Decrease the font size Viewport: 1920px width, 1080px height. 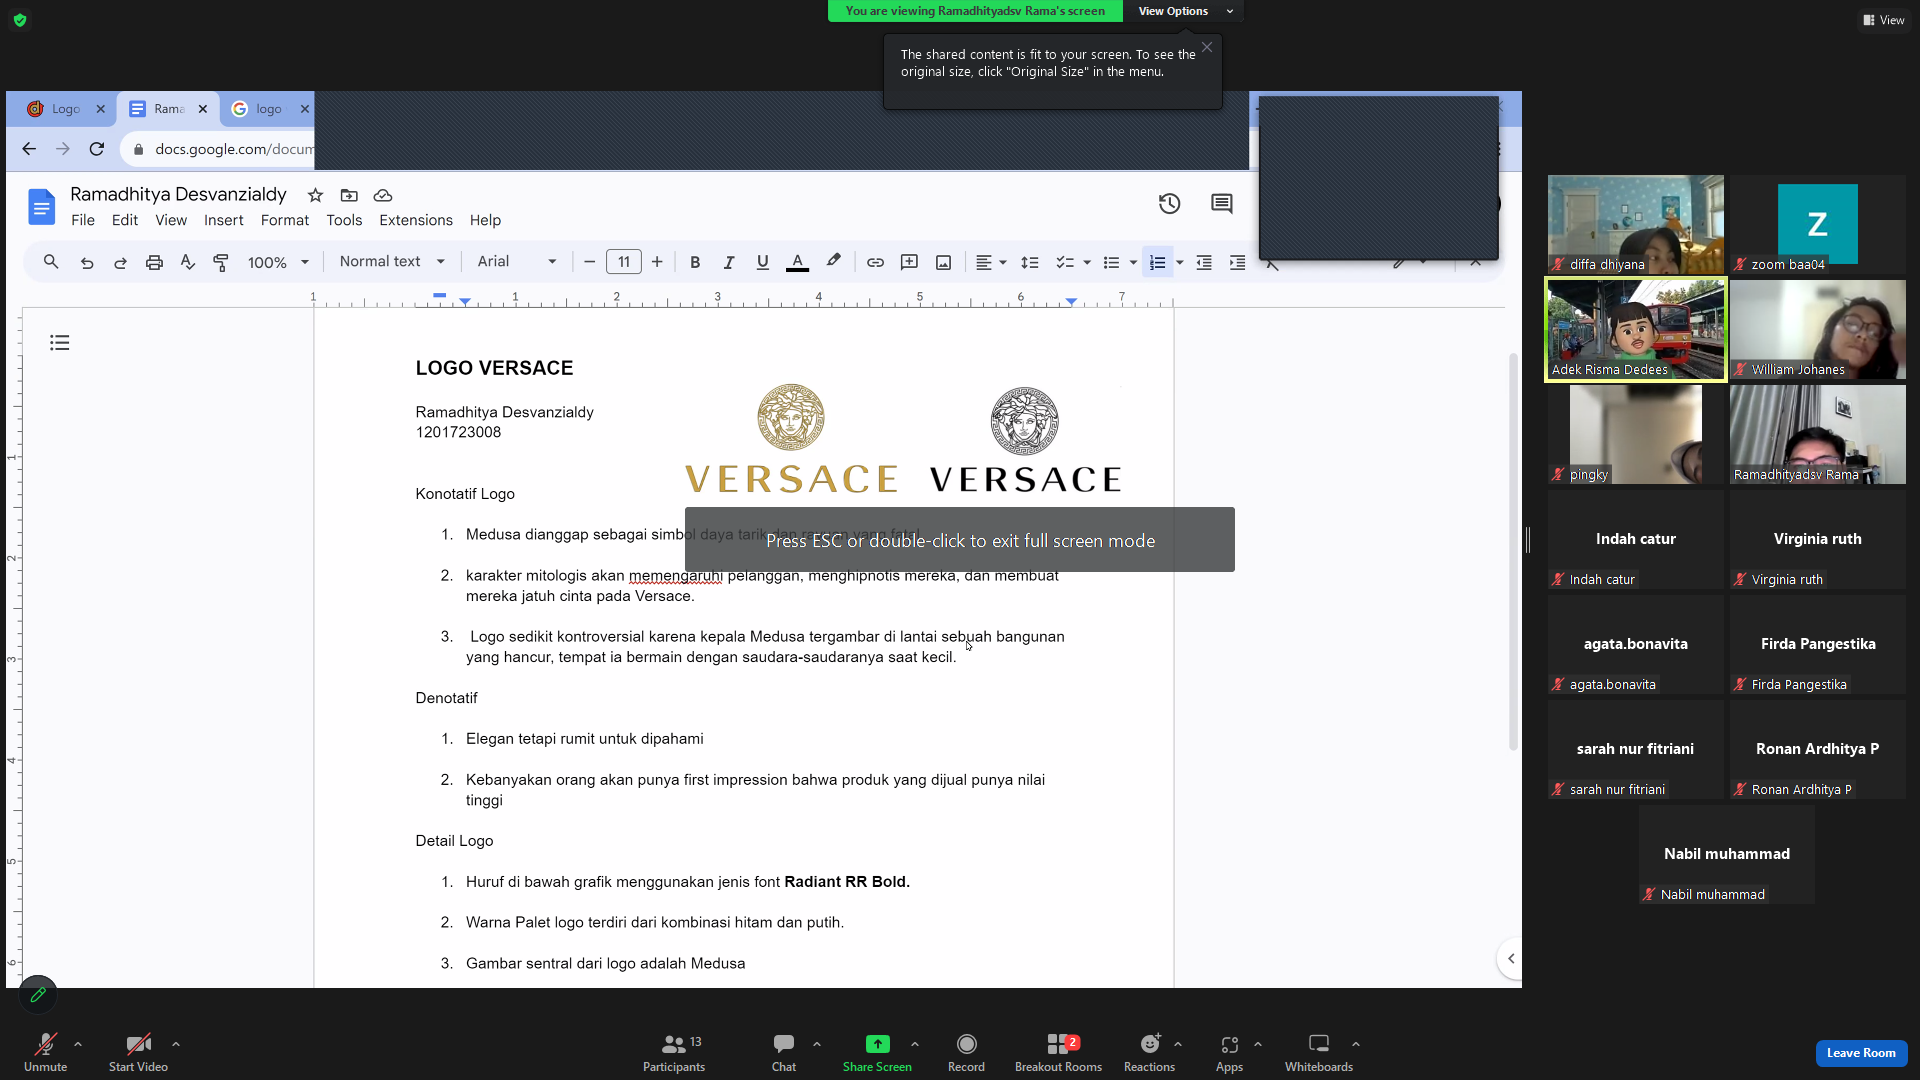pyautogui.click(x=589, y=262)
